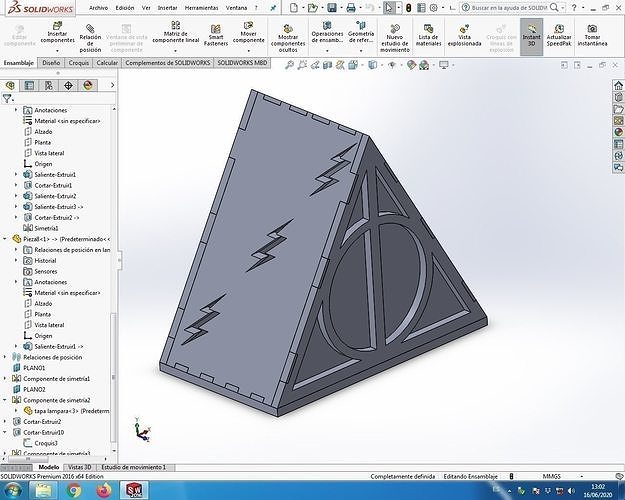The height and width of the screenshot is (500, 625).
Task: Select the Relación de posición tool
Action: click(x=90, y=38)
